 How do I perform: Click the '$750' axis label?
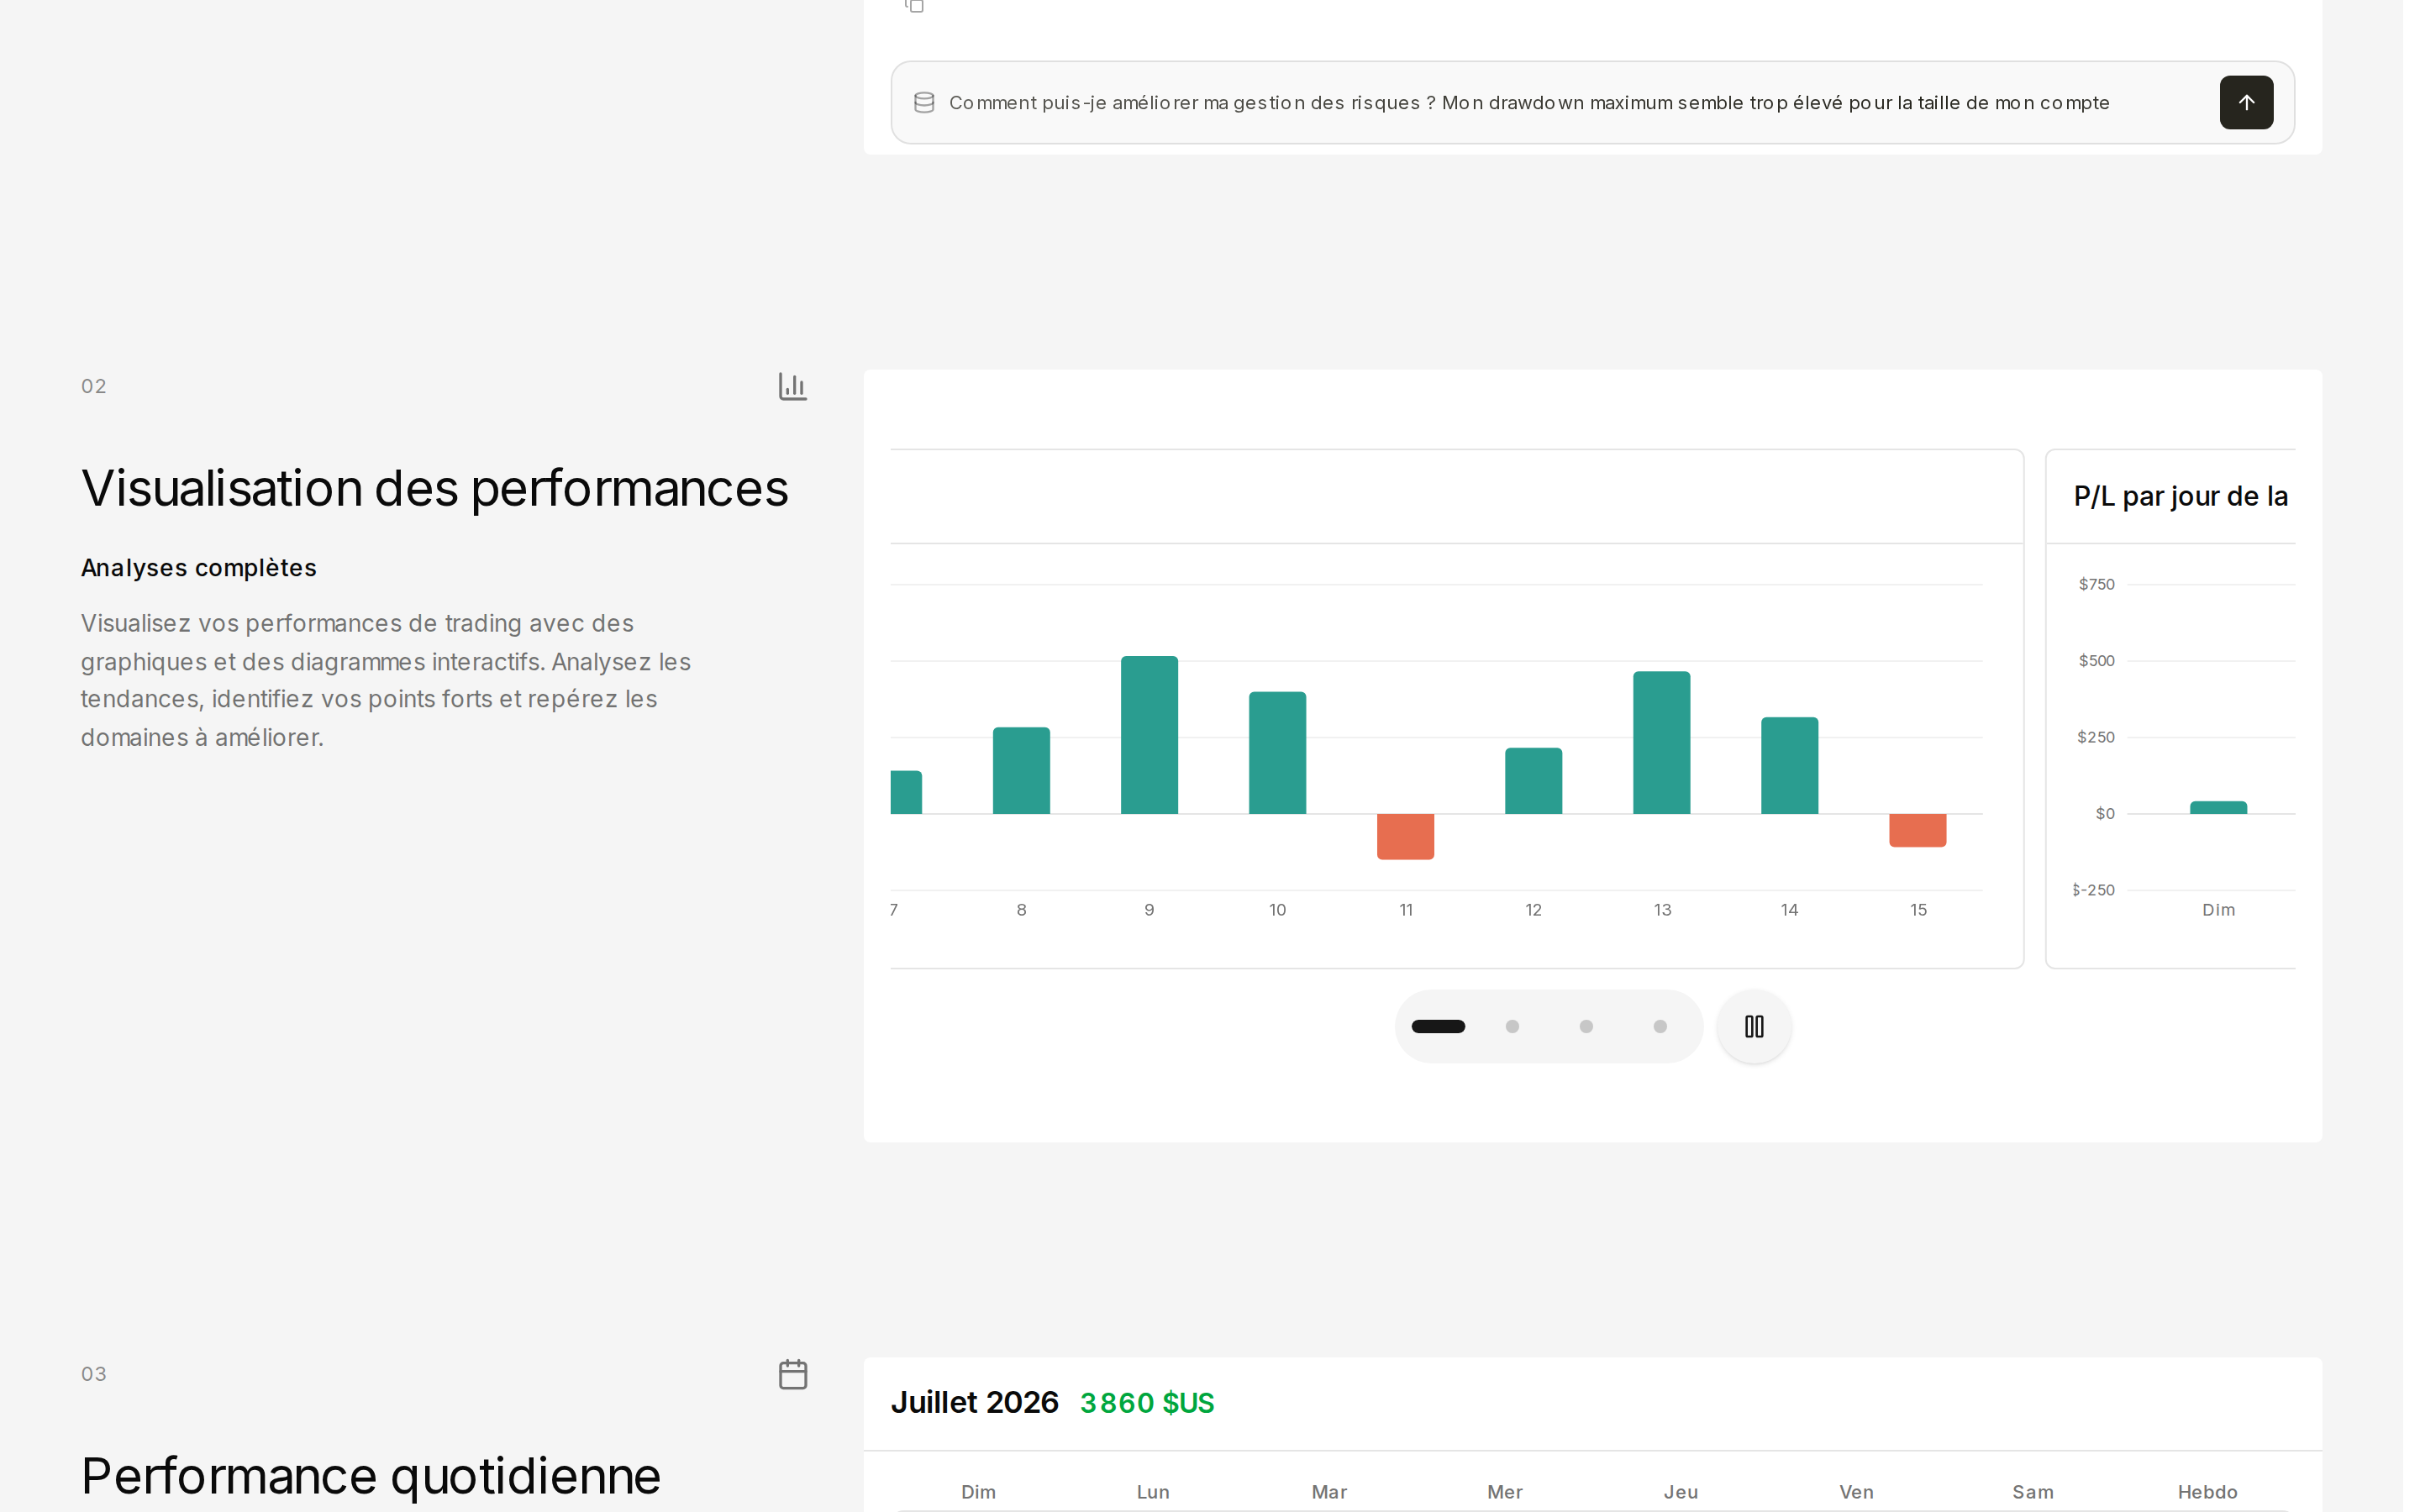click(x=2096, y=584)
